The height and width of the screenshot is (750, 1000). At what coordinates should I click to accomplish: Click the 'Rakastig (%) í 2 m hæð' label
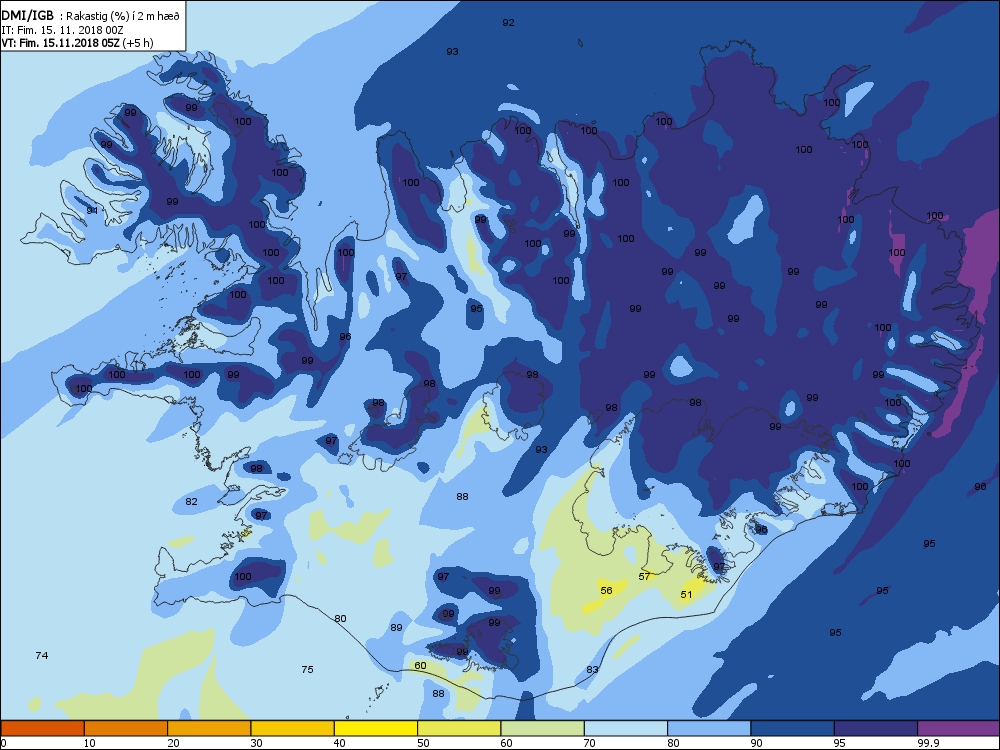[x=123, y=16]
